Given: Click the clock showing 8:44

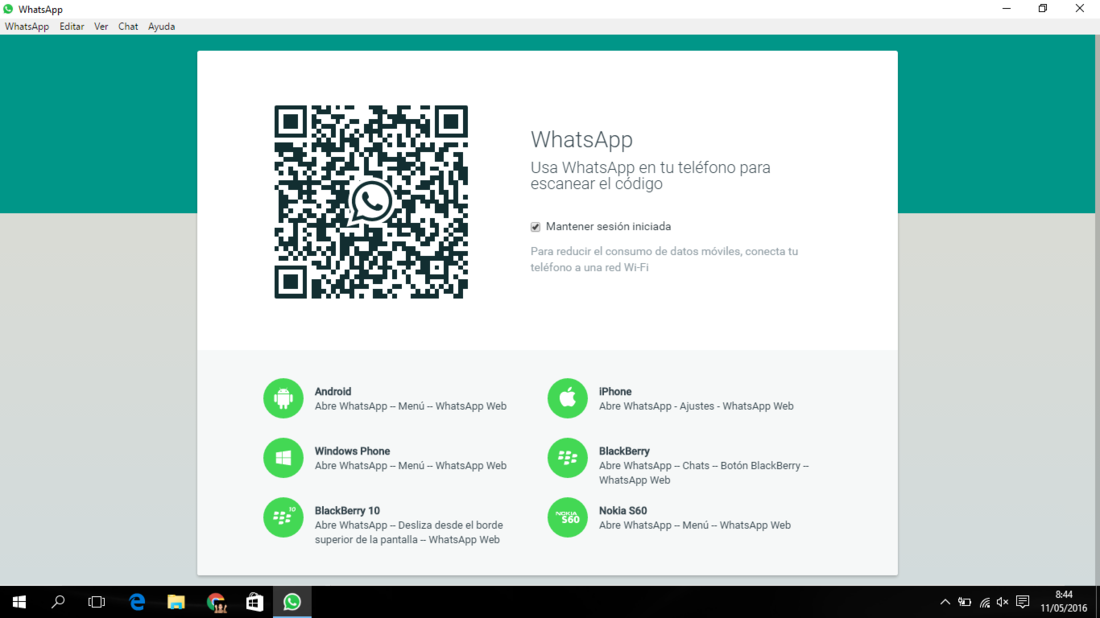Looking at the screenshot, I should point(1064,595).
